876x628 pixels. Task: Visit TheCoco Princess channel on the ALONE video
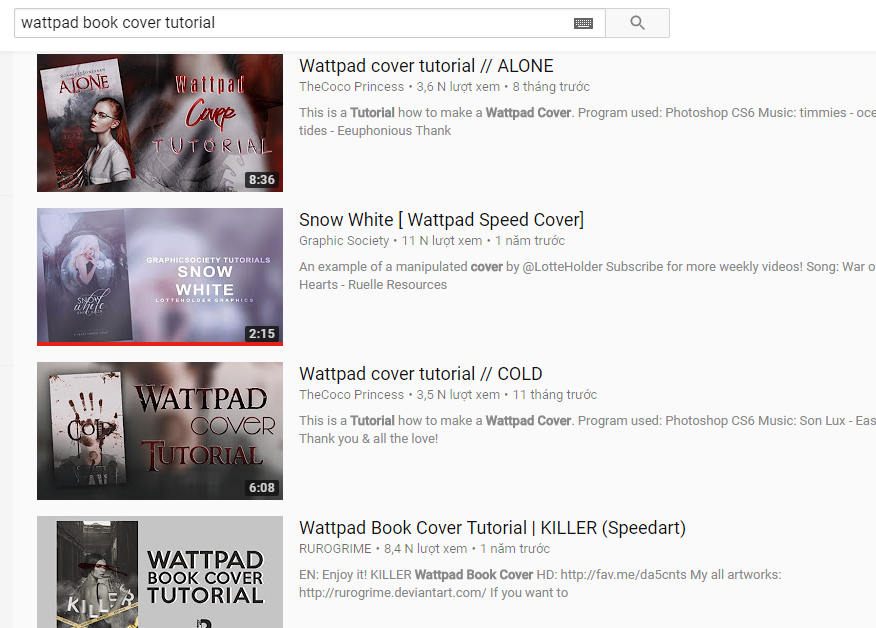click(351, 87)
